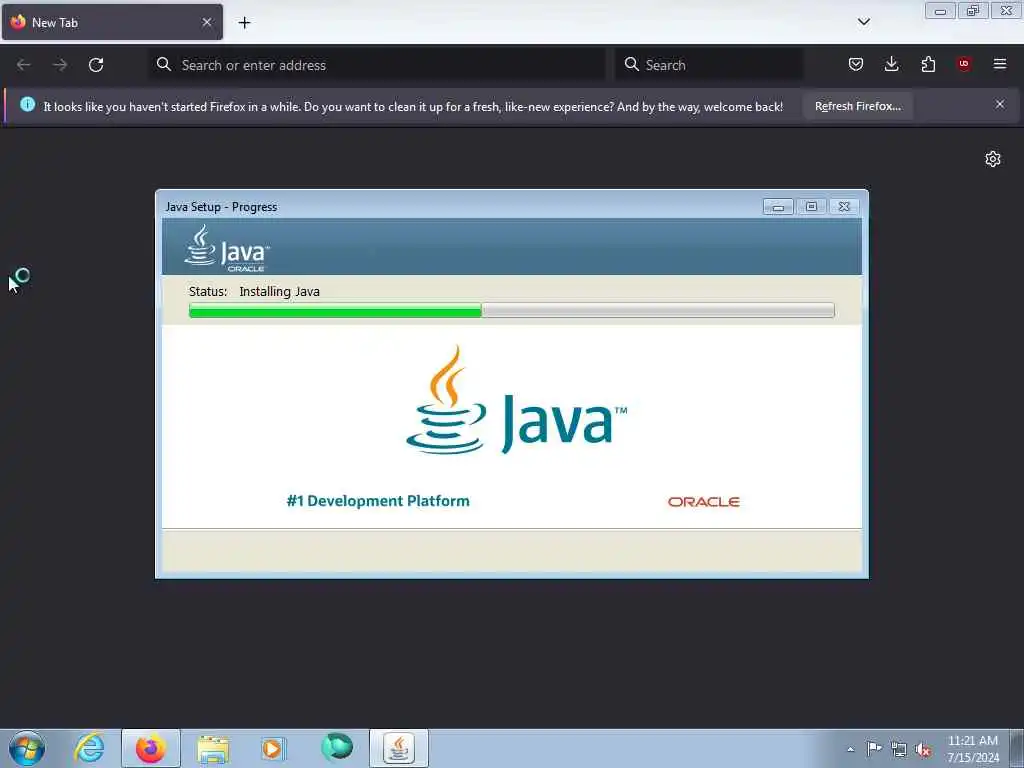Click the large Java logo image

[x=516, y=400]
